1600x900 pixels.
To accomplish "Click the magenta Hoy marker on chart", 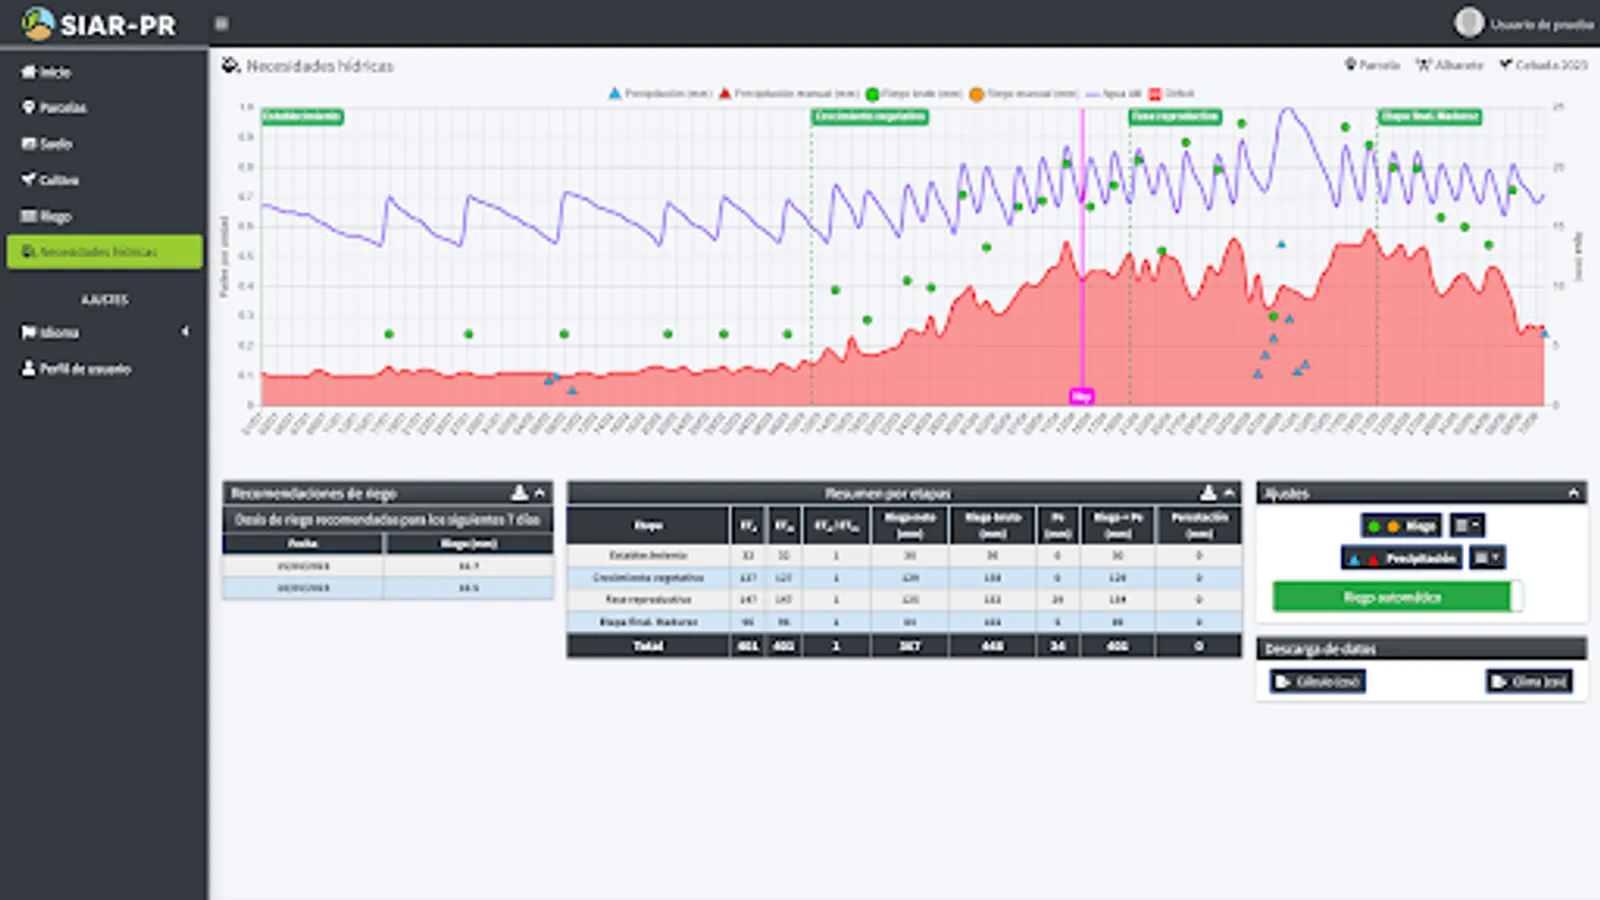I will pyautogui.click(x=1081, y=396).
